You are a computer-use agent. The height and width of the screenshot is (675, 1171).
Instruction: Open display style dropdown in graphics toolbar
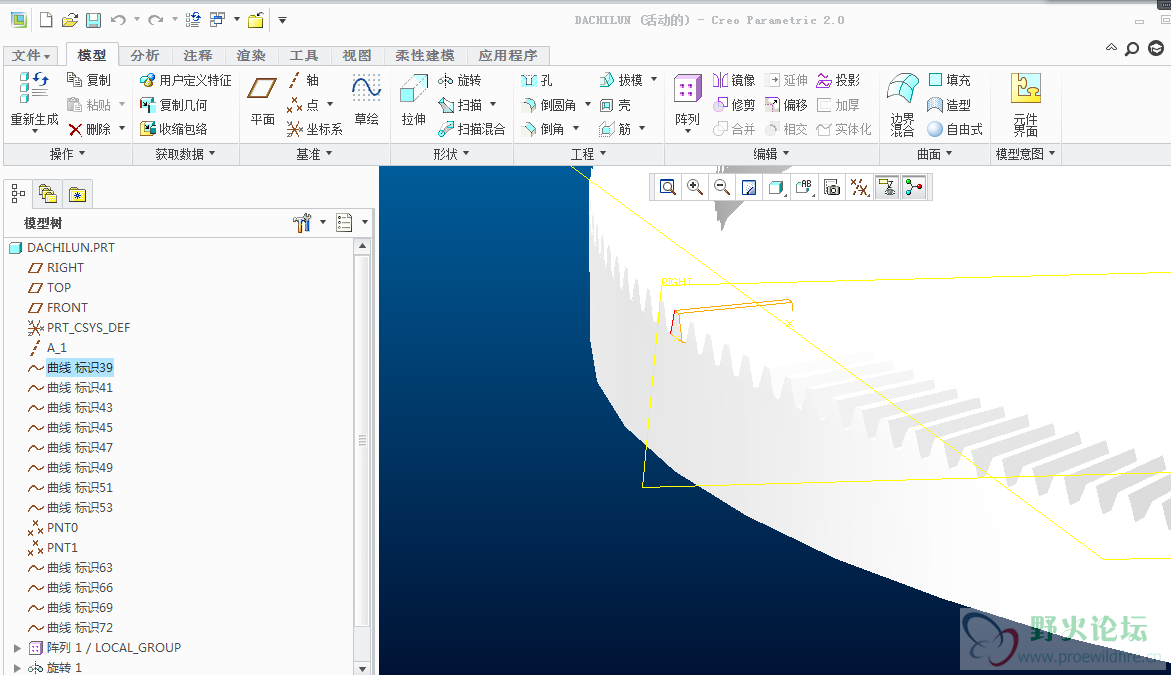[x=777, y=187]
